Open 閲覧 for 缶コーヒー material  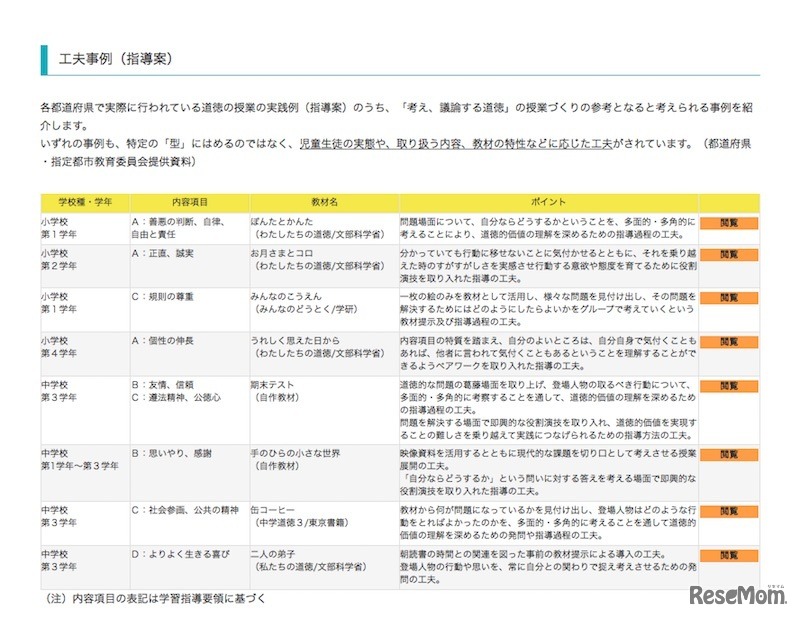[729, 509]
